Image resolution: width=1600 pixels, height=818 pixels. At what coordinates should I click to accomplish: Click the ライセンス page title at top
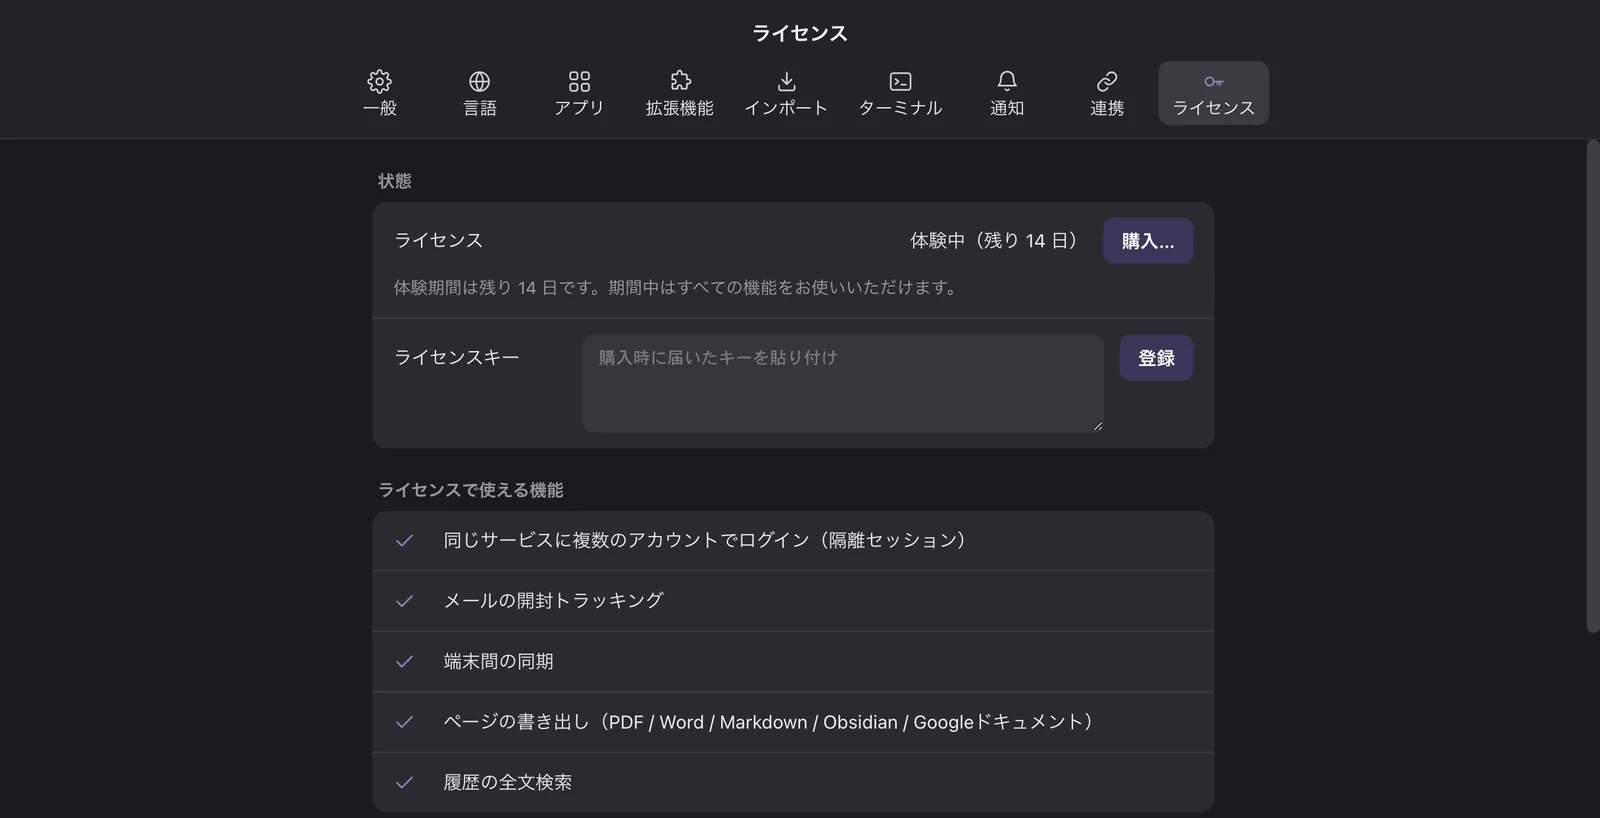pyautogui.click(x=800, y=33)
